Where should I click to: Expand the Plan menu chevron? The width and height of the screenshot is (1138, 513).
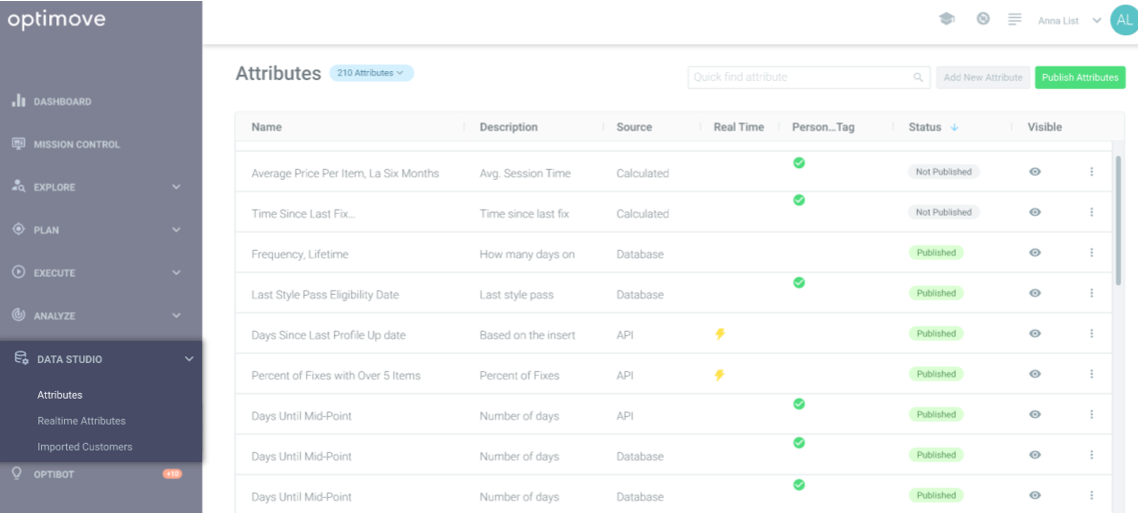click(176, 230)
